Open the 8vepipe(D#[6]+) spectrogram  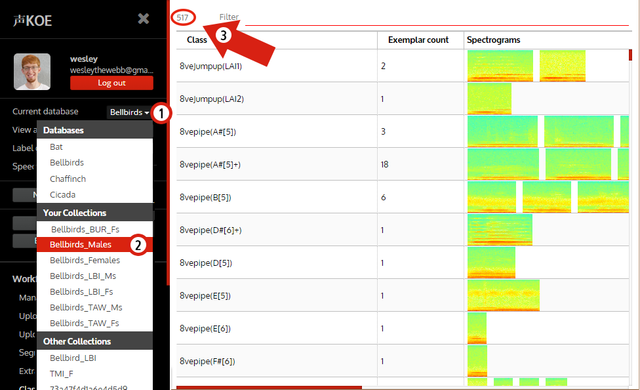(x=500, y=230)
